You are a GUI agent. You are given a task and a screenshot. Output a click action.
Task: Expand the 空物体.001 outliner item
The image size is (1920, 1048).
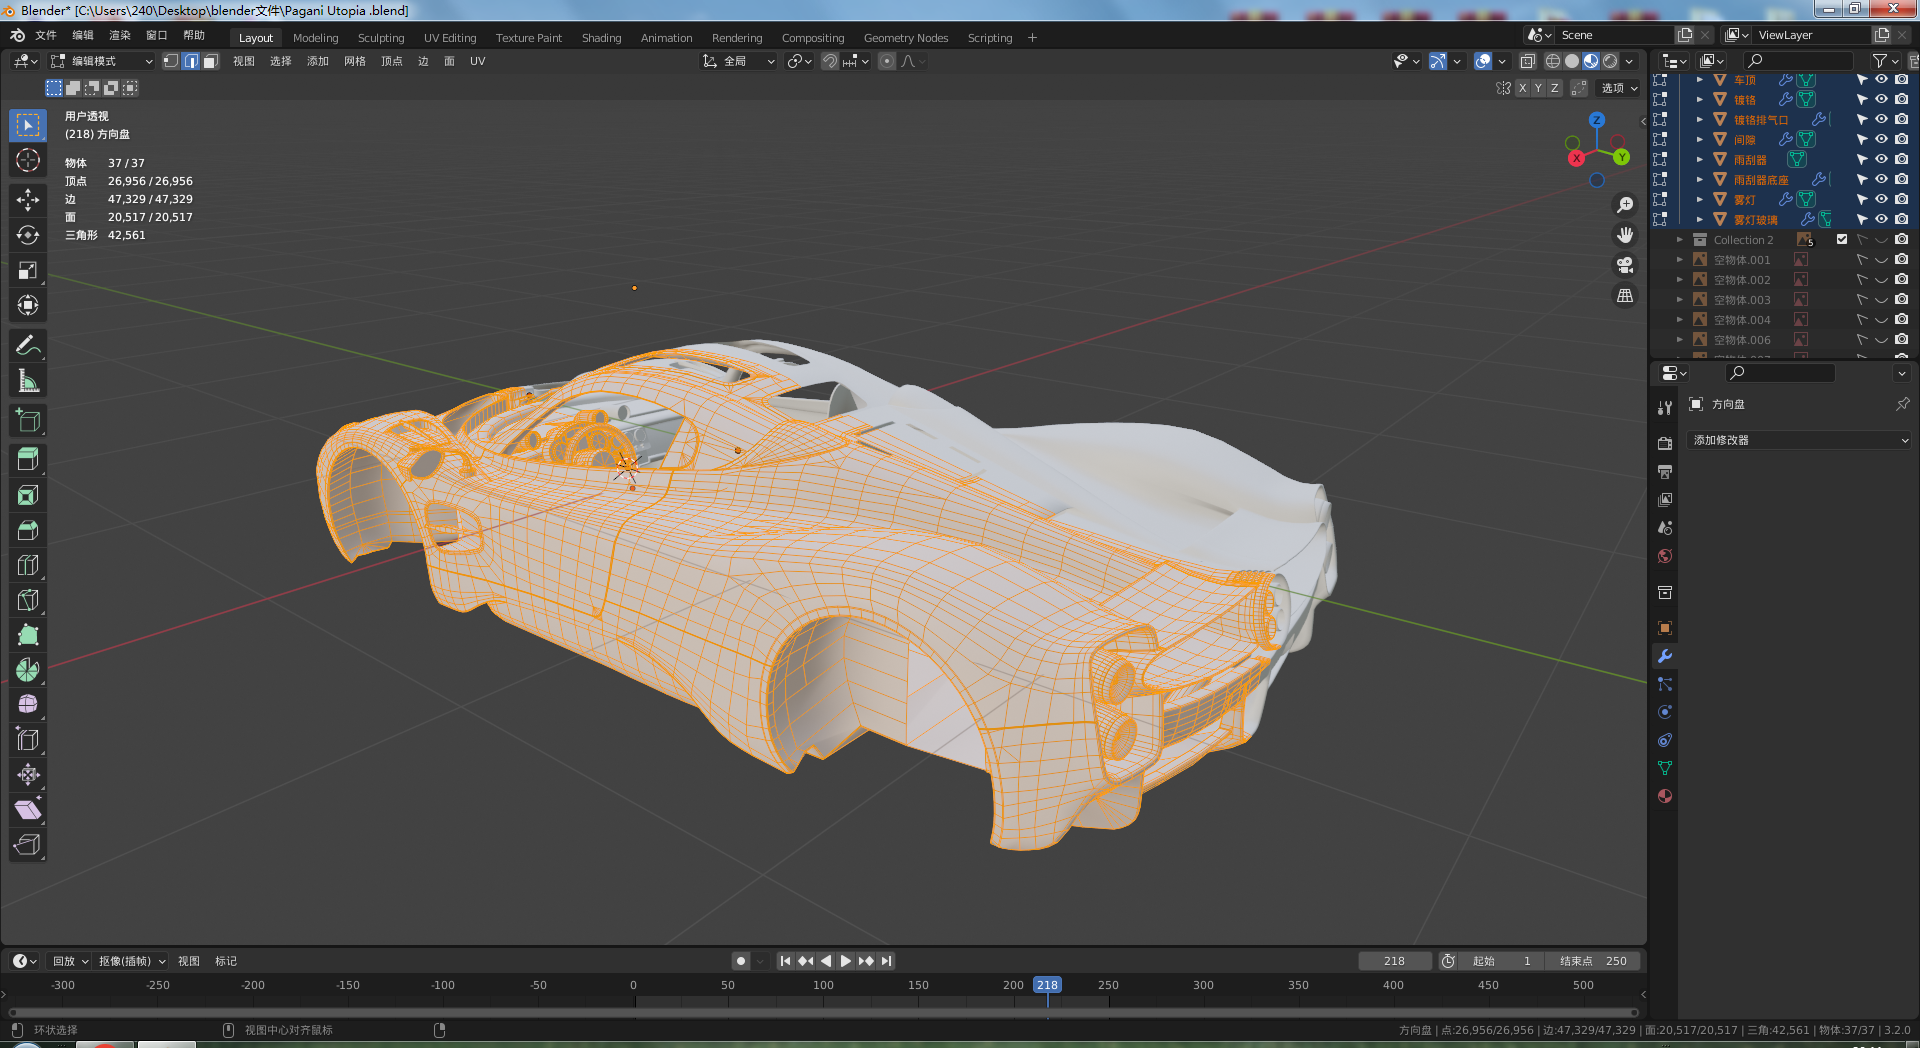pyautogui.click(x=1680, y=260)
